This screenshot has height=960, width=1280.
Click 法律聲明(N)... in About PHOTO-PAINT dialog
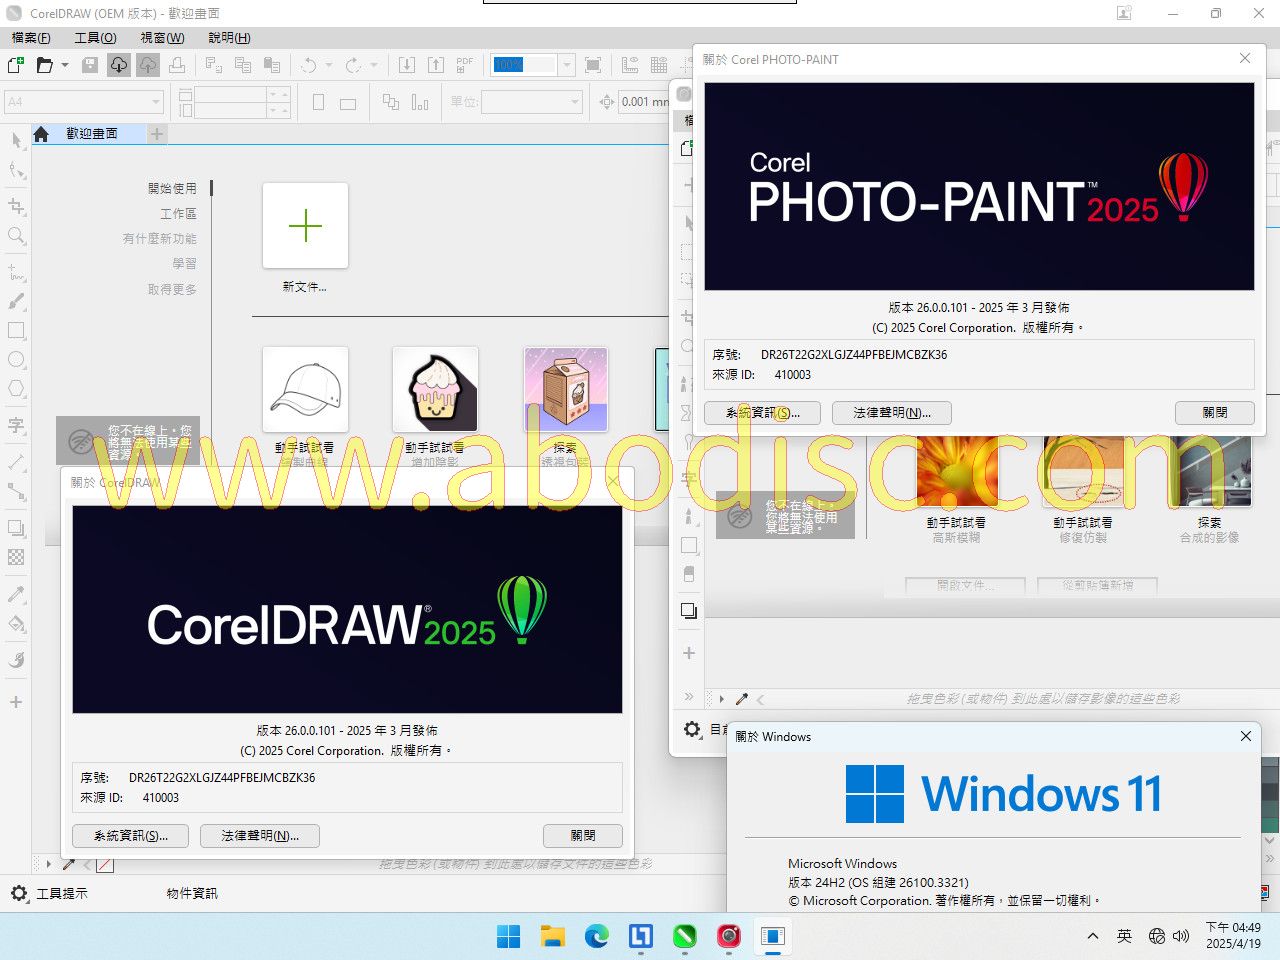892,413
